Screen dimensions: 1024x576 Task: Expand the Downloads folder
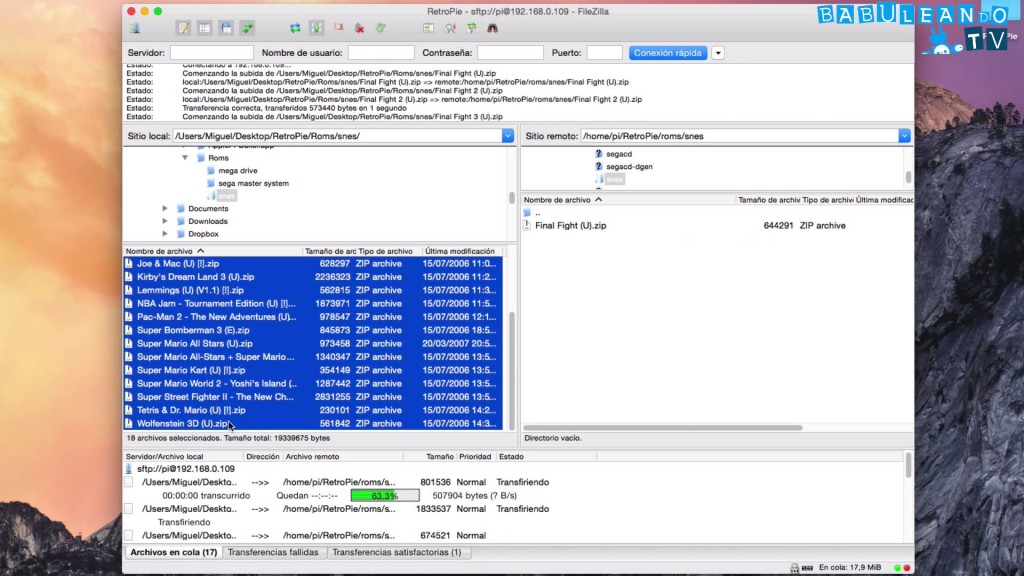click(x=165, y=221)
